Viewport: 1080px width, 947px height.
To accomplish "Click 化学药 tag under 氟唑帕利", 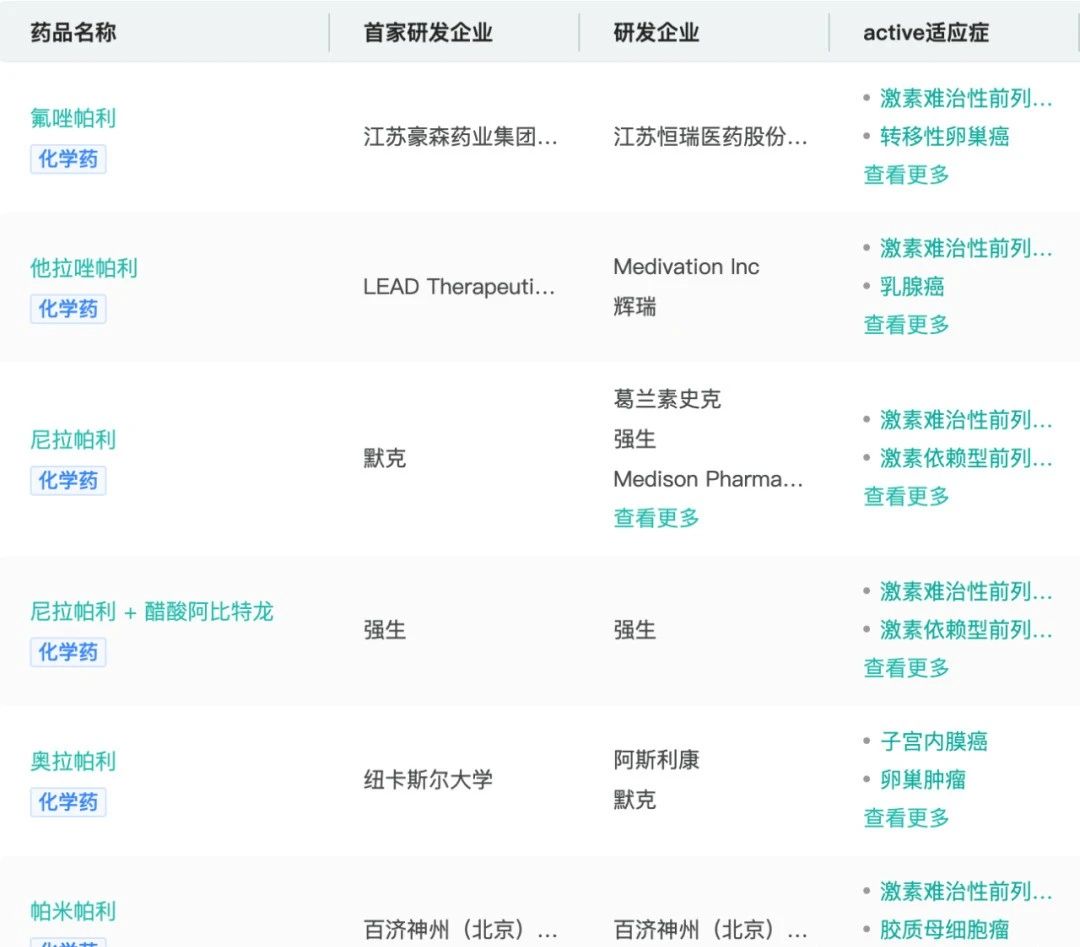I will (x=68, y=159).
